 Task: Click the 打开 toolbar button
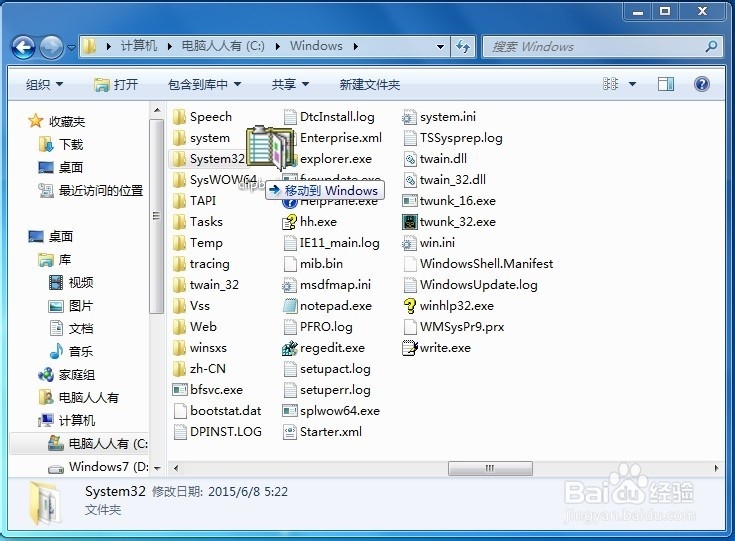tap(116, 84)
